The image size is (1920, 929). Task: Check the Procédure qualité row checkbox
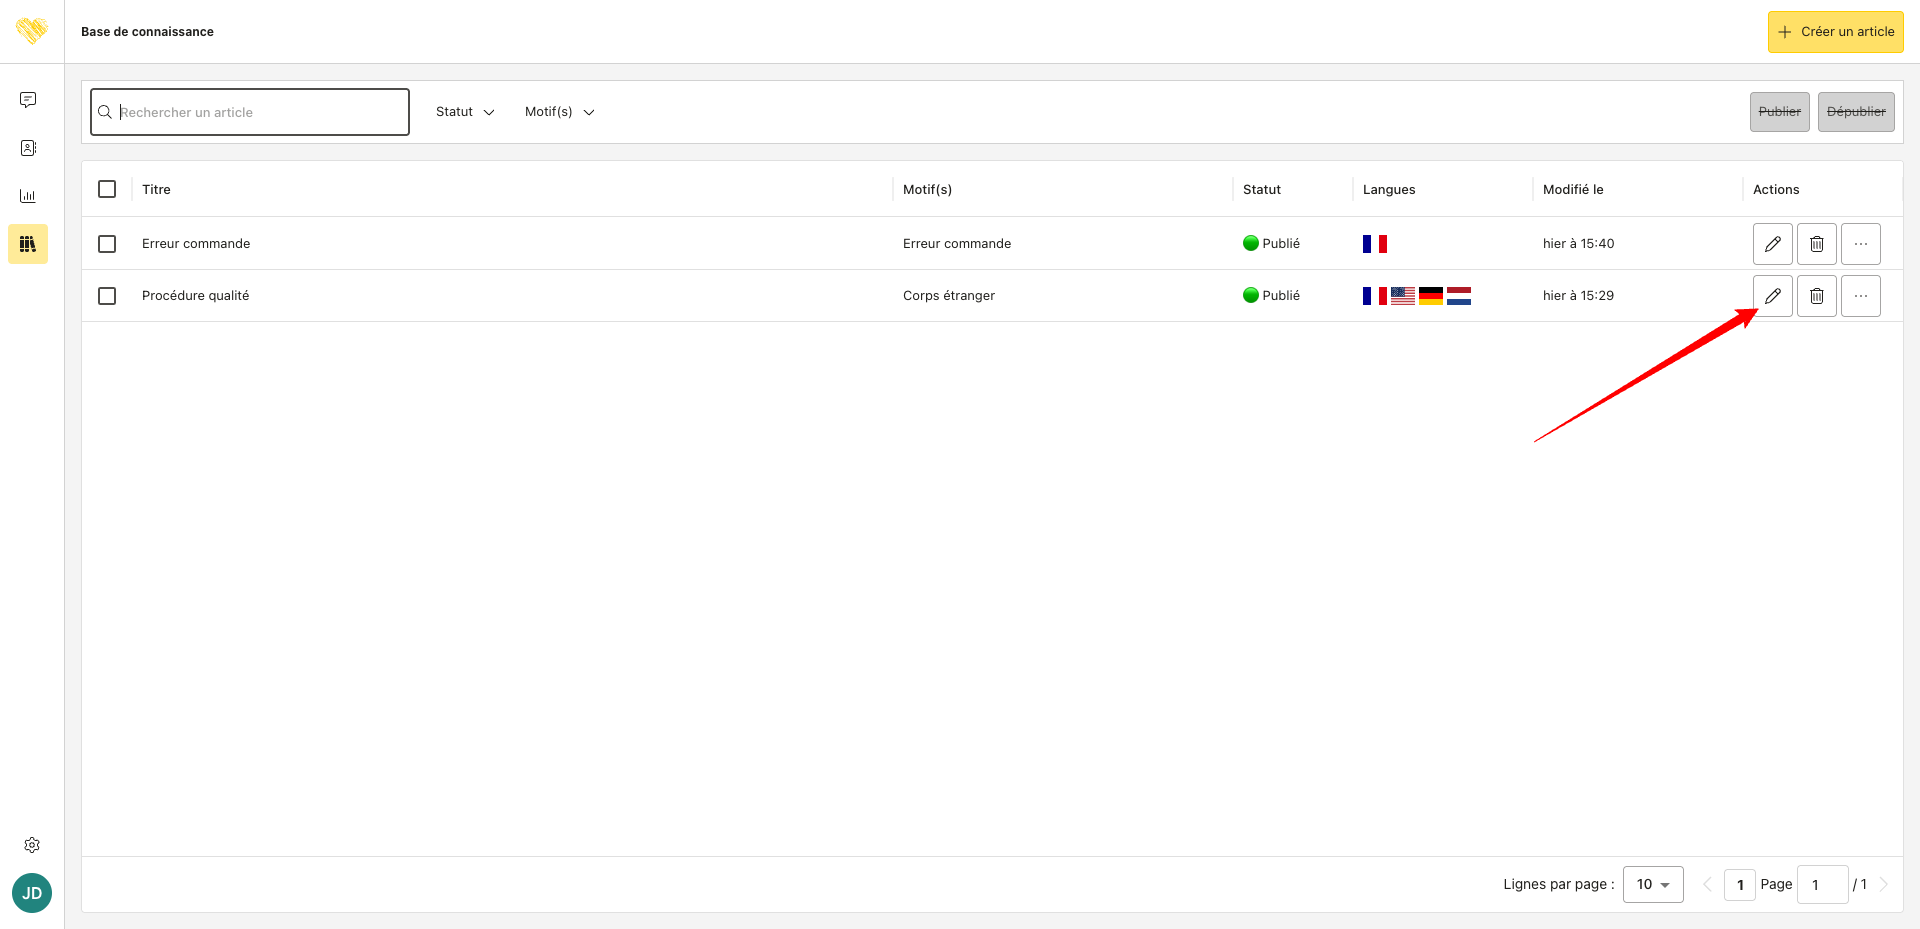(107, 296)
